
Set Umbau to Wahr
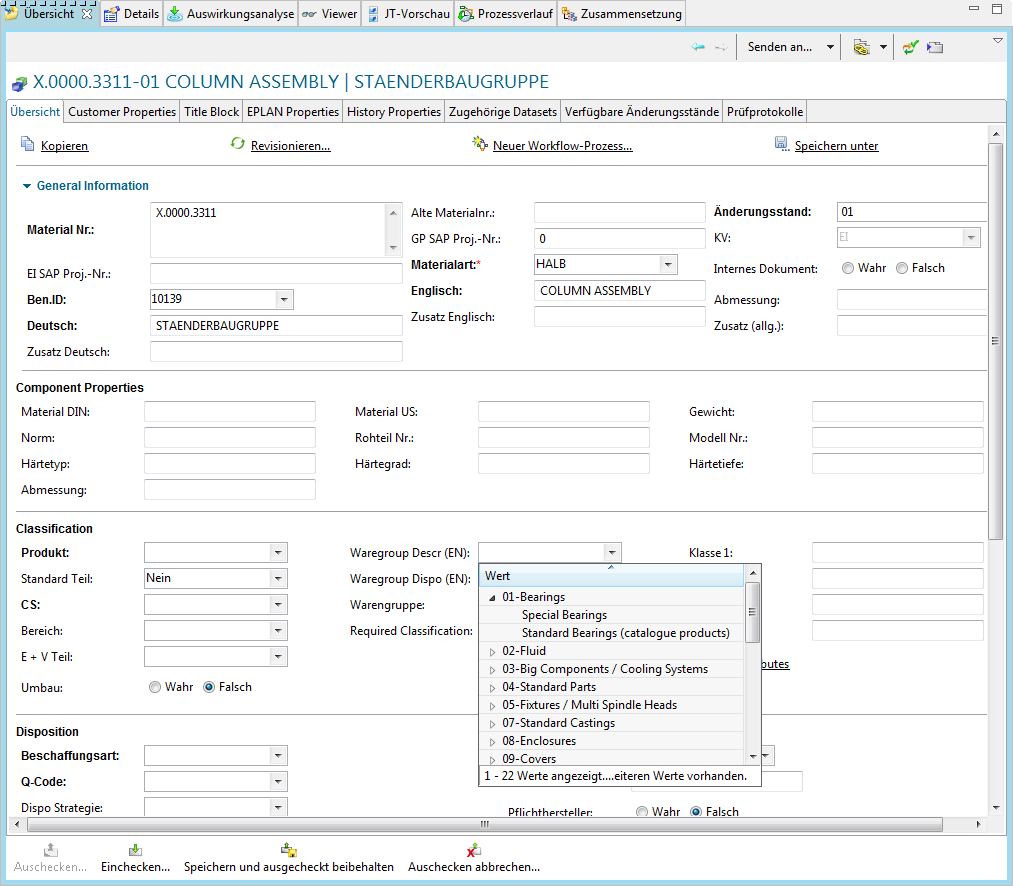(155, 687)
